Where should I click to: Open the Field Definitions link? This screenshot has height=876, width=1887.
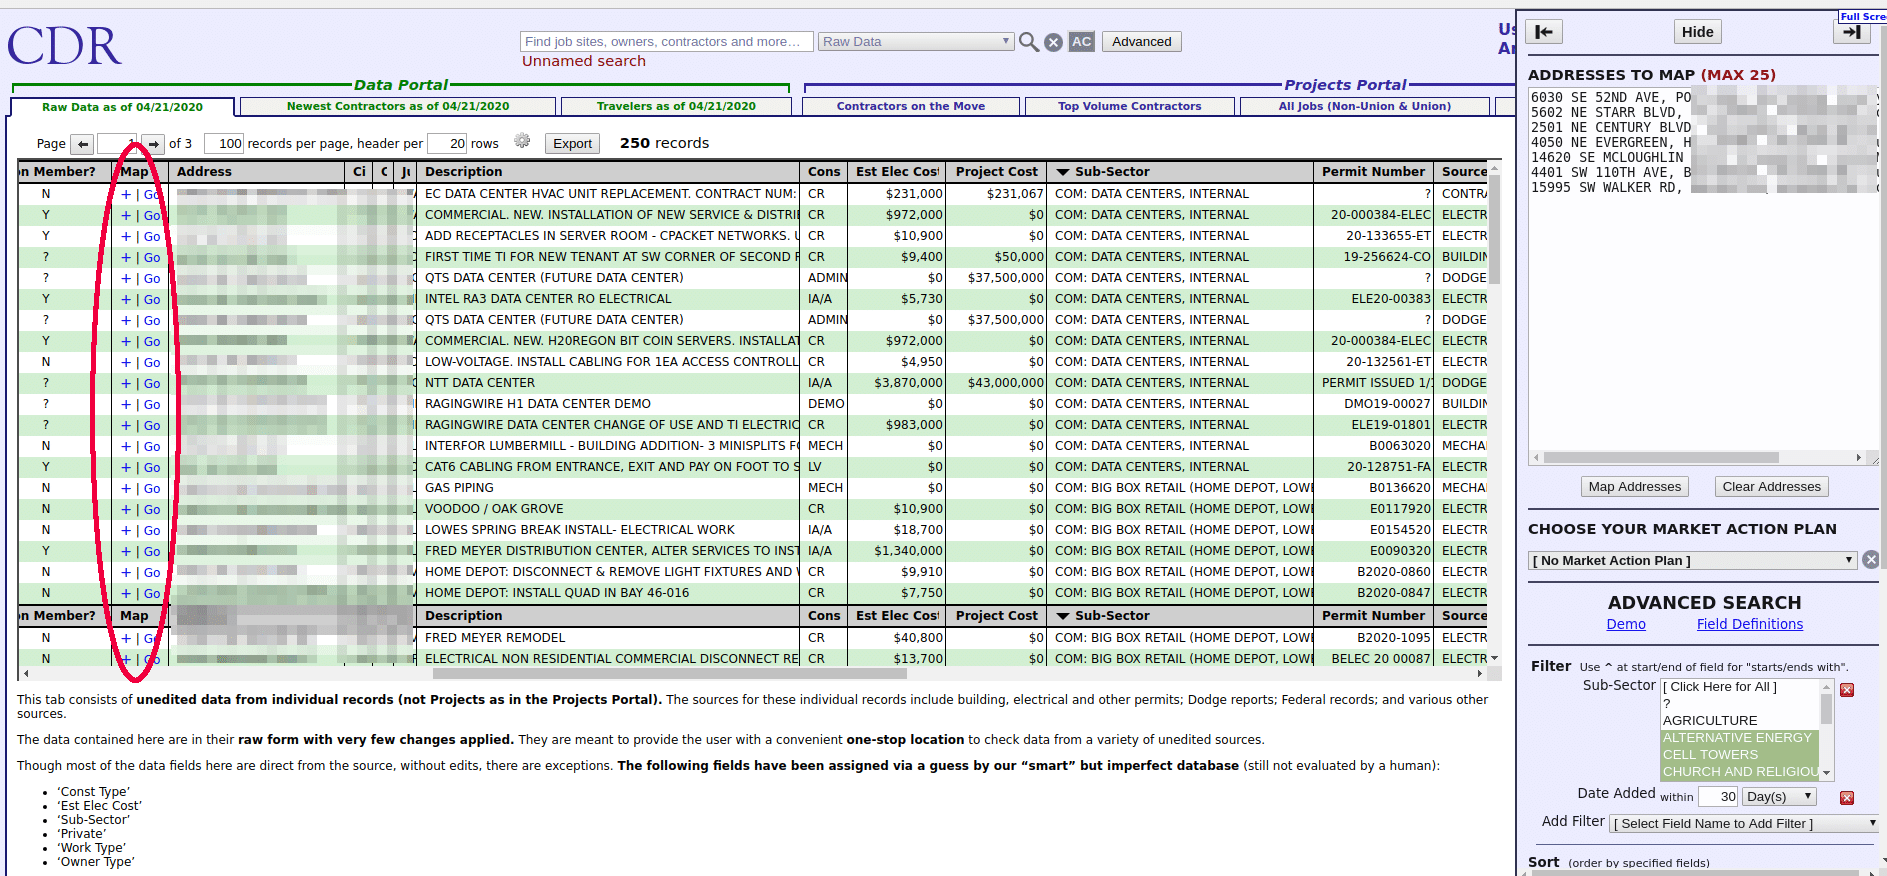point(1749,624)
